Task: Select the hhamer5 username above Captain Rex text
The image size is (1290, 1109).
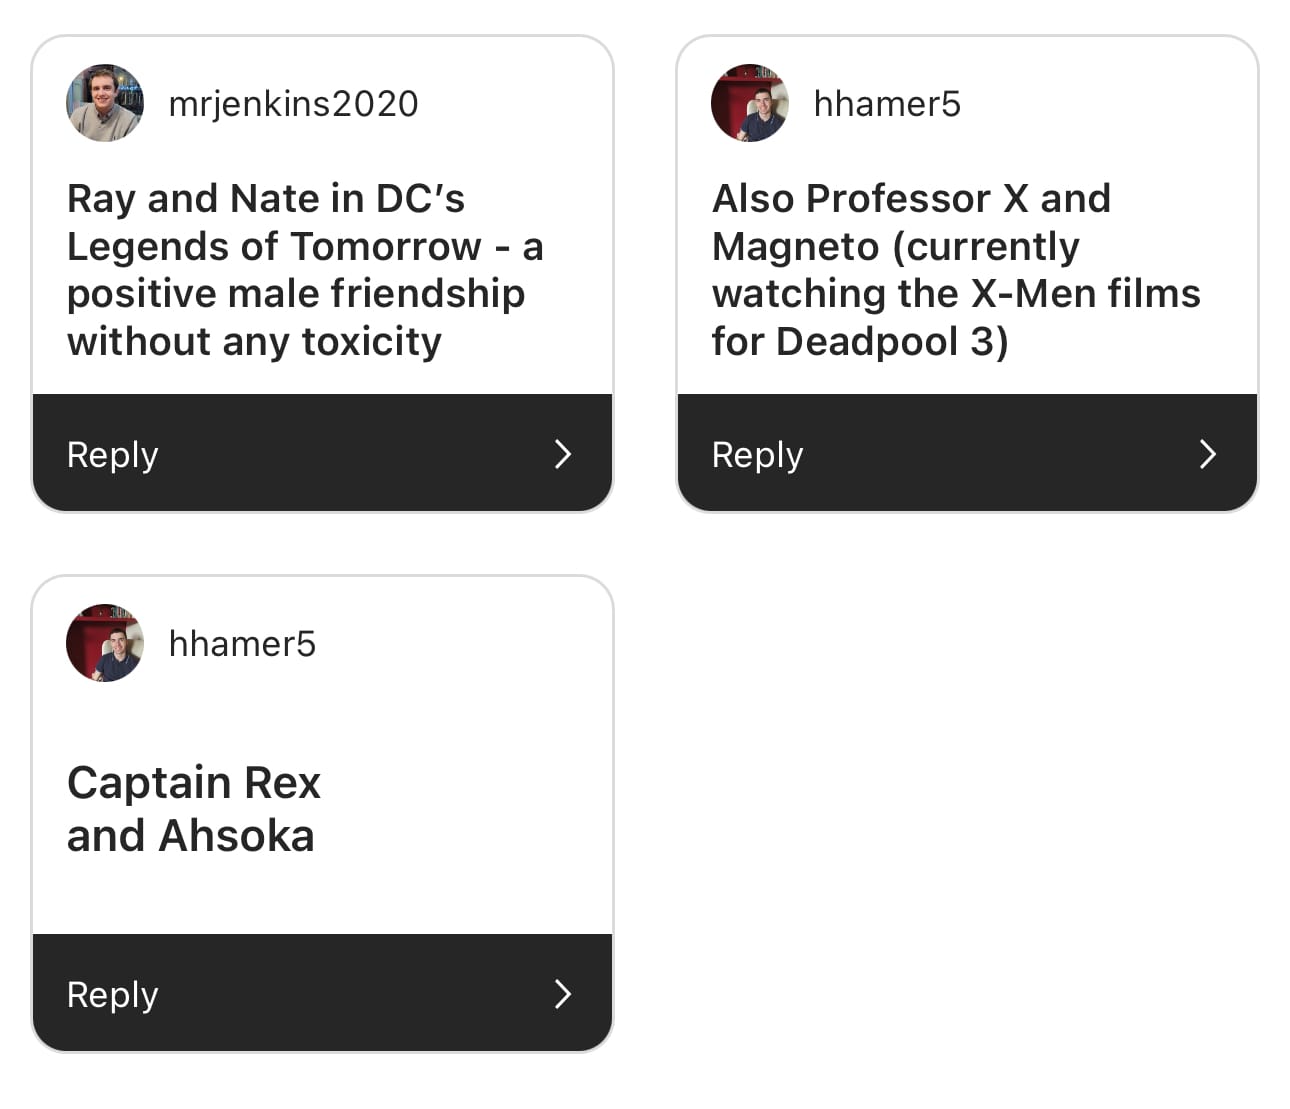Action: click(242, 644)
